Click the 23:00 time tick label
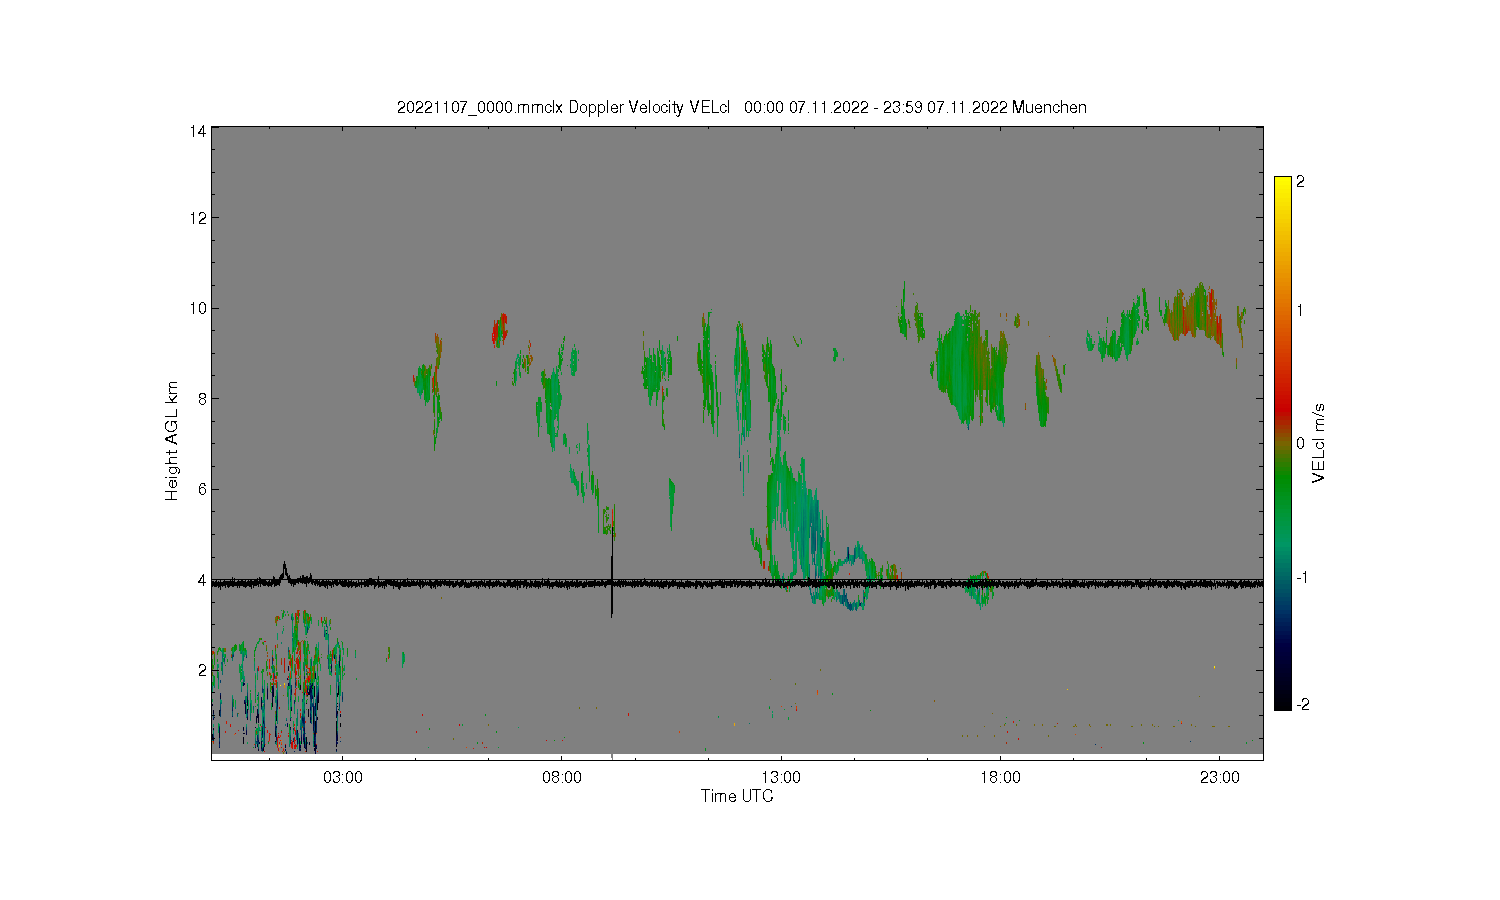This screenshot has width=1500, height=900. 1219,778
